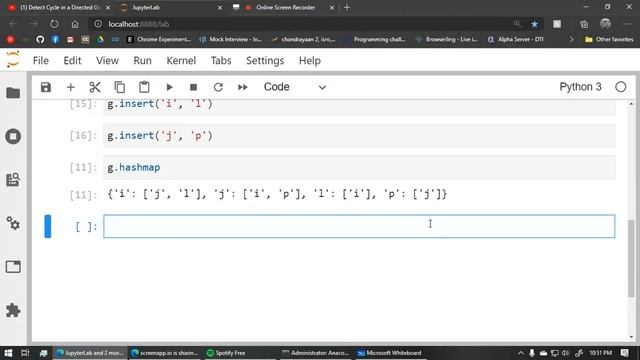Open the Facebook bookmark icon
This screenshot has height=360, width=640.
55,39
